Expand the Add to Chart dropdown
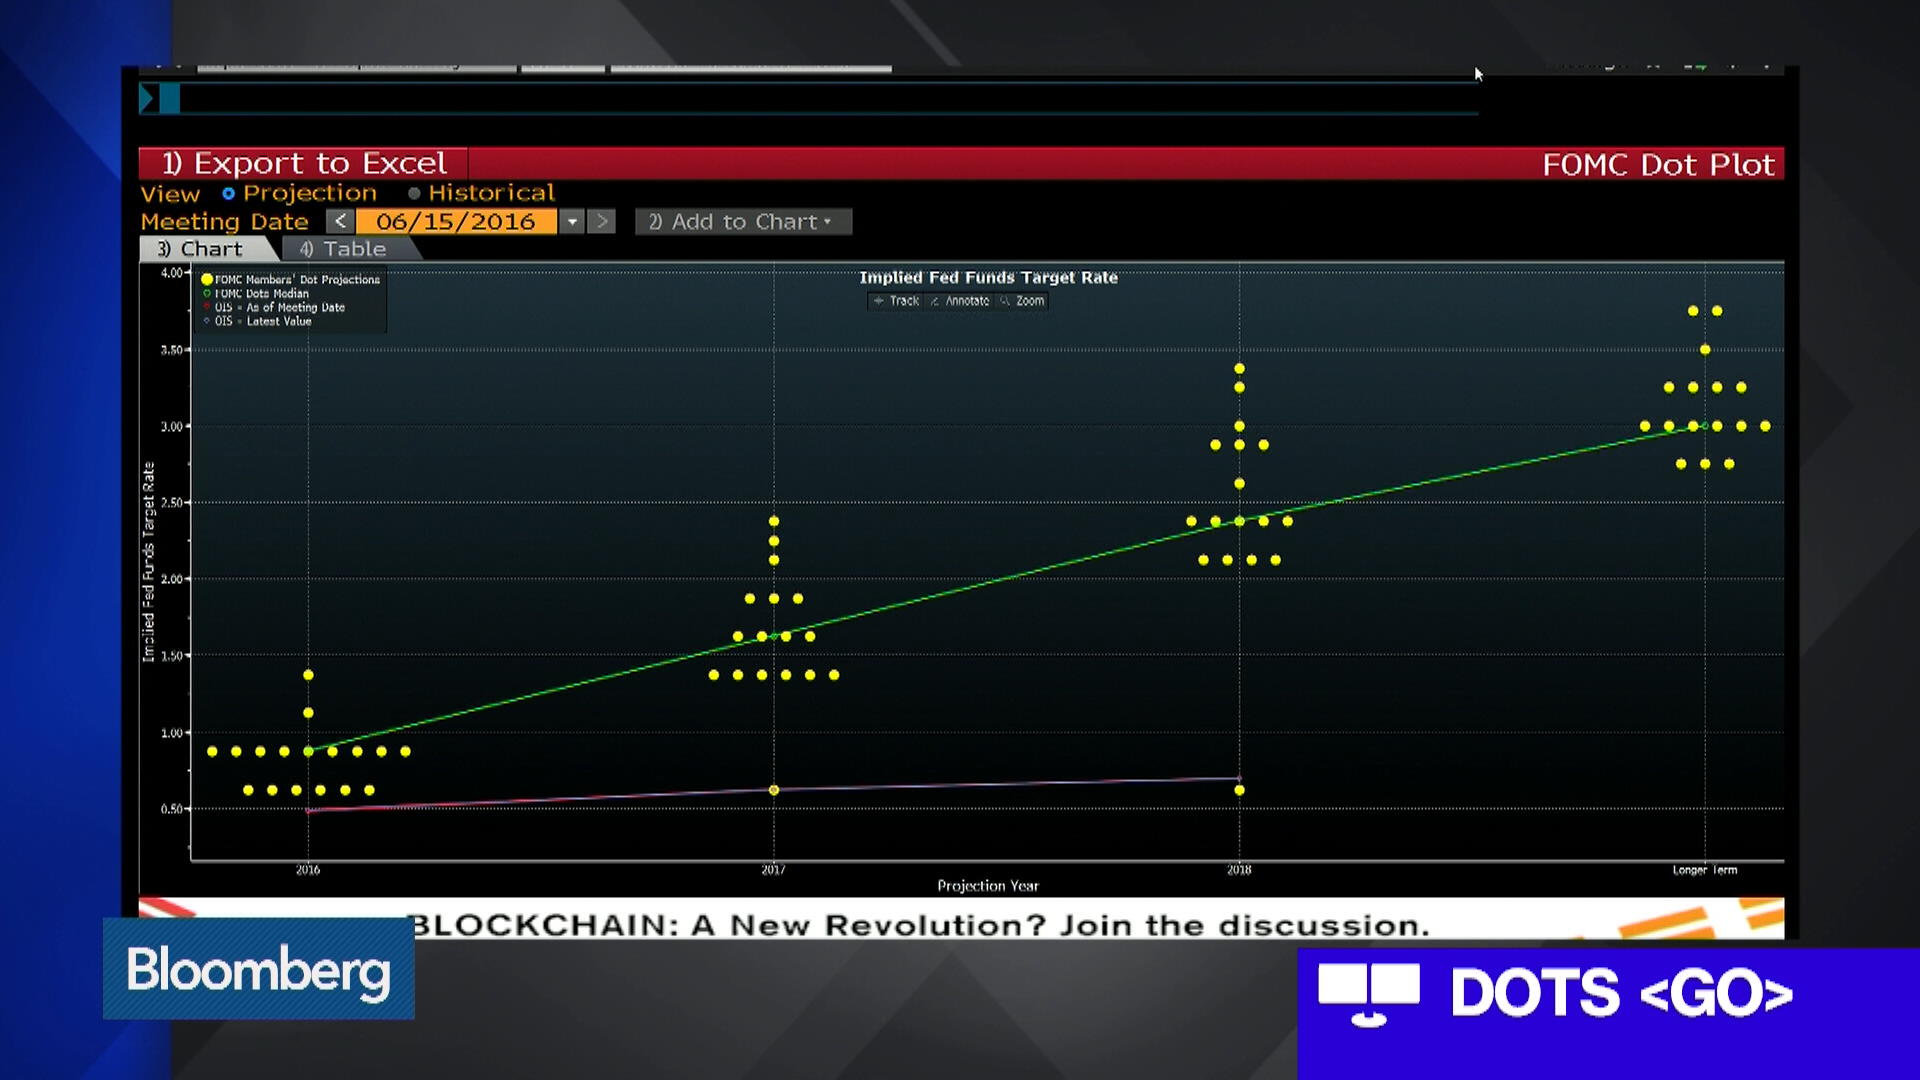This screenshot has width=1920, height=1080. (743, 221)
